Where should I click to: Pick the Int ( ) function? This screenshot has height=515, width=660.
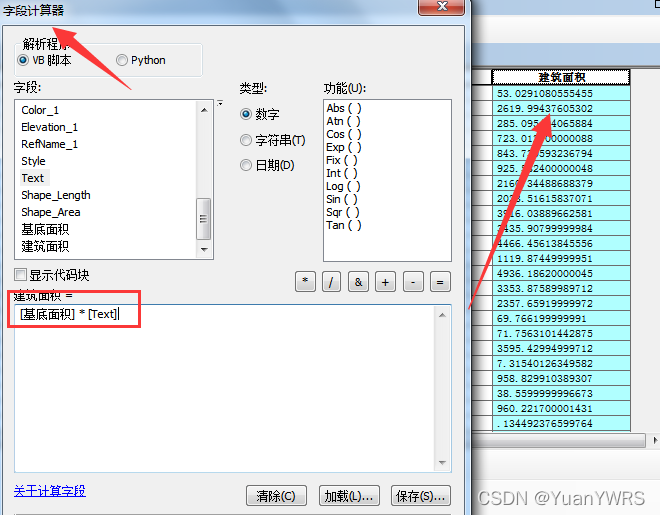click(341, 173)
